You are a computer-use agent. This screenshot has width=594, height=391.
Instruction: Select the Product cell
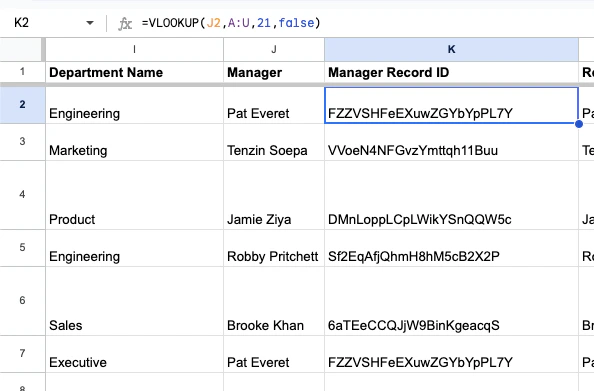[x=134, y=195]
